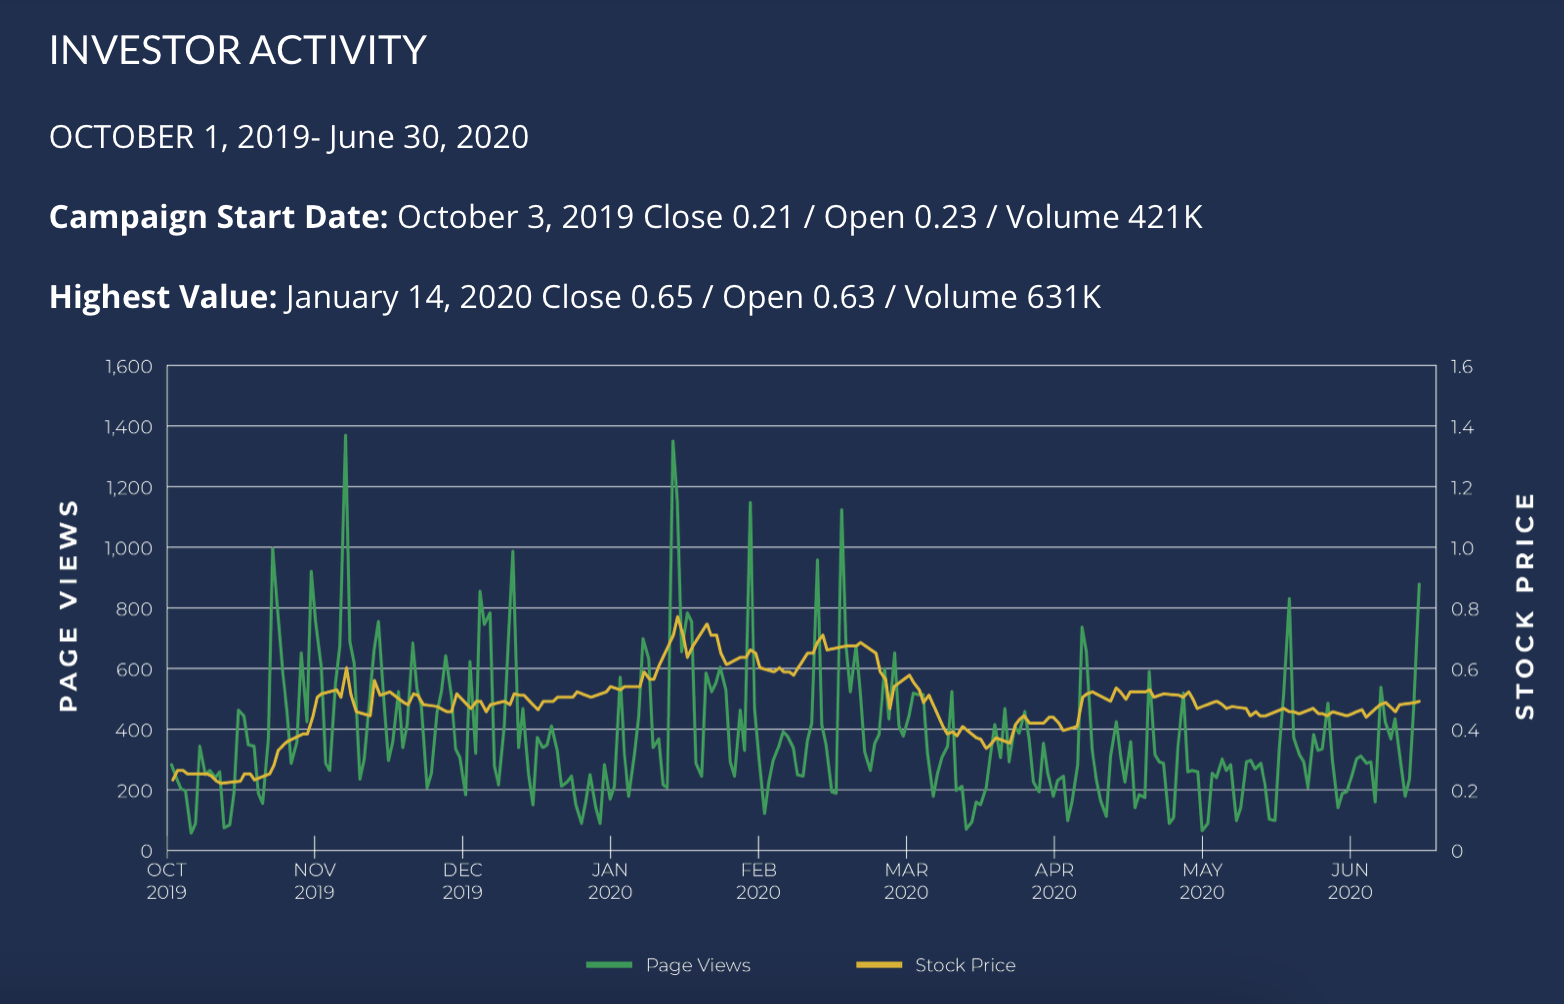
Task: Click the 0.2 stock price tick label
Action: tap(1465, 791)
